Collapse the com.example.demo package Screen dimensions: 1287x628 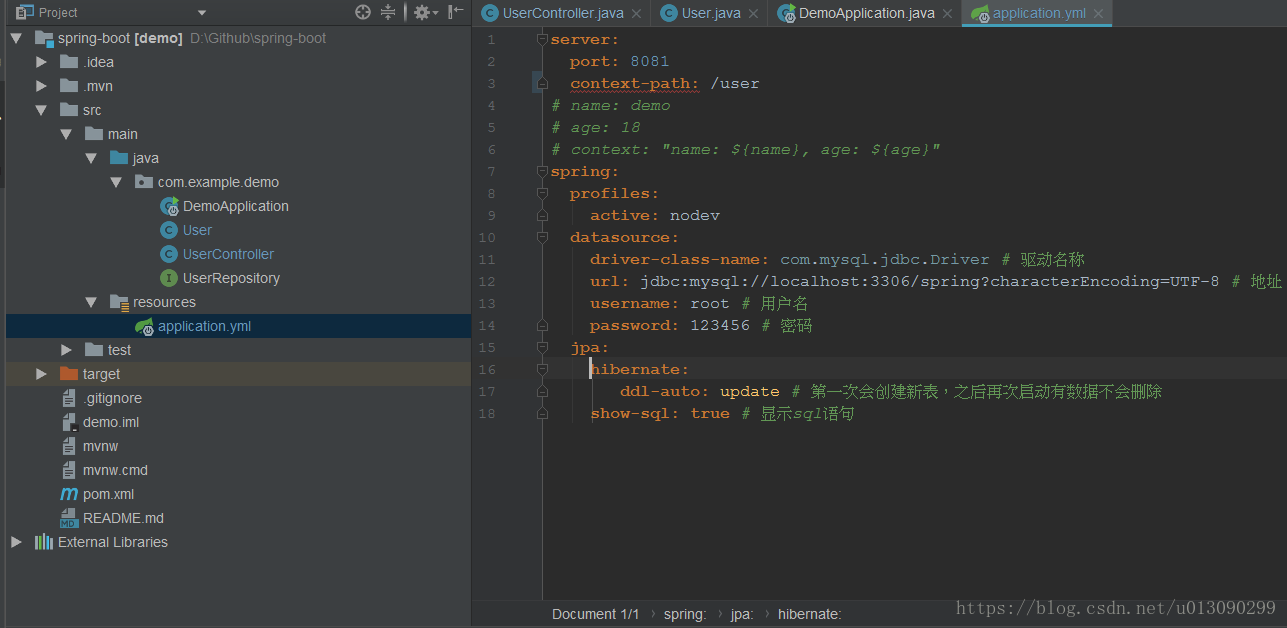click(x=116, y=182)
